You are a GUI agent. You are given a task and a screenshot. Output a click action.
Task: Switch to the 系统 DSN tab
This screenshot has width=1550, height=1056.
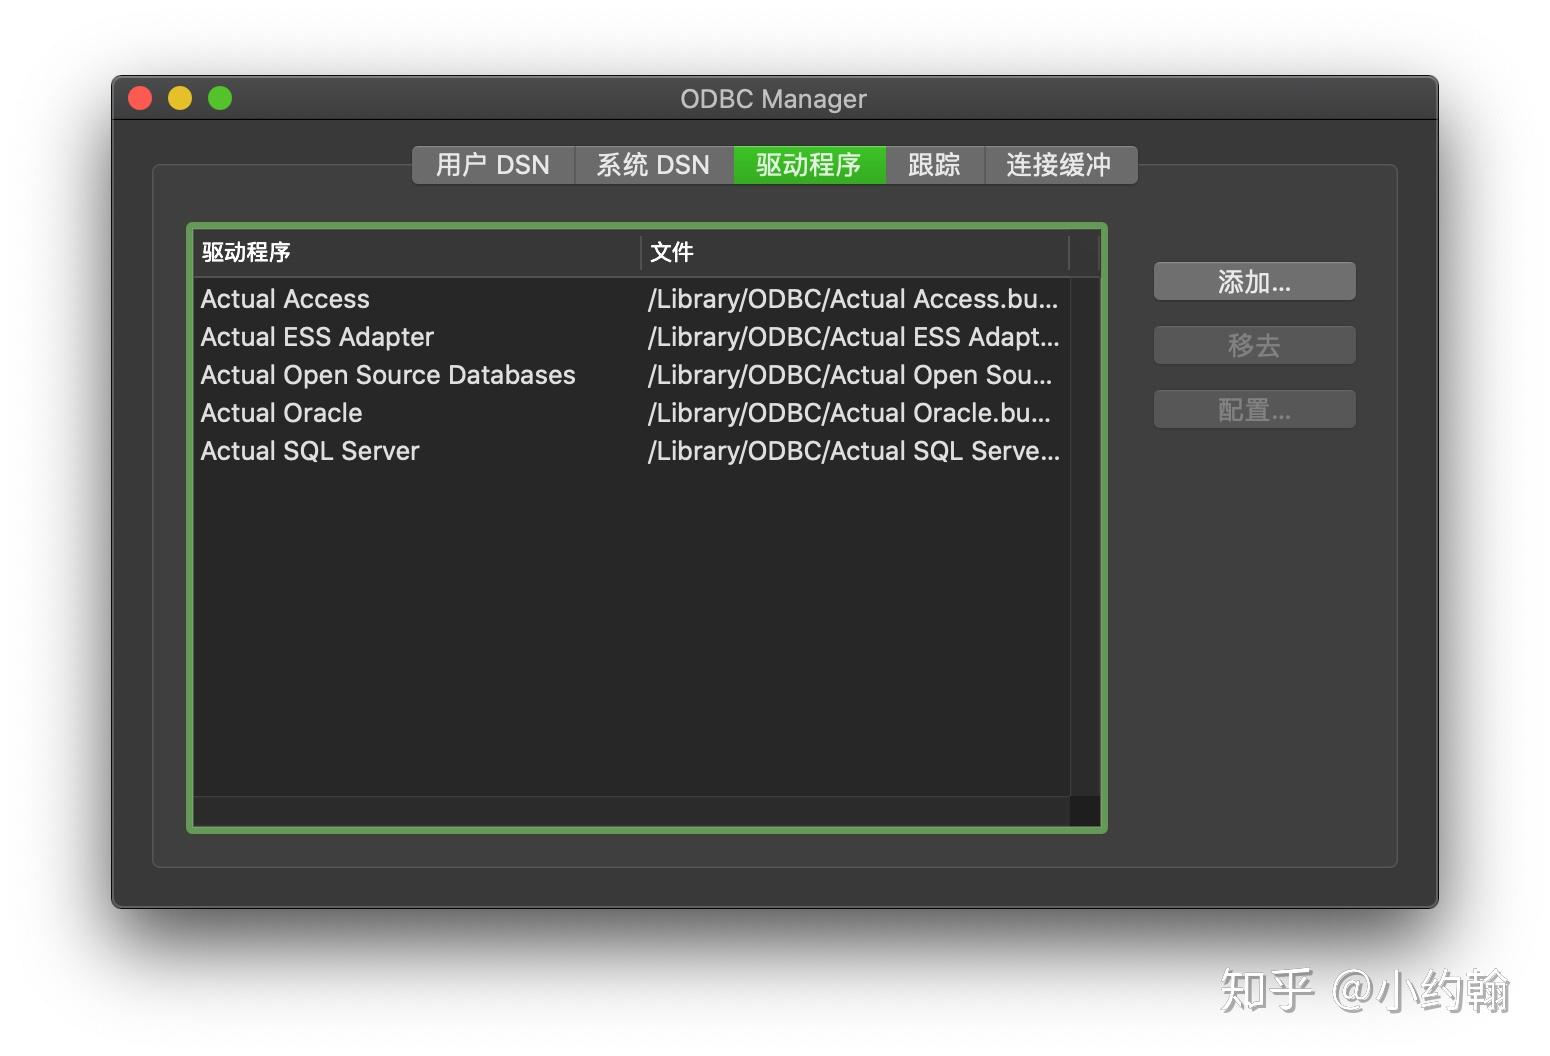tap(653, 164)
